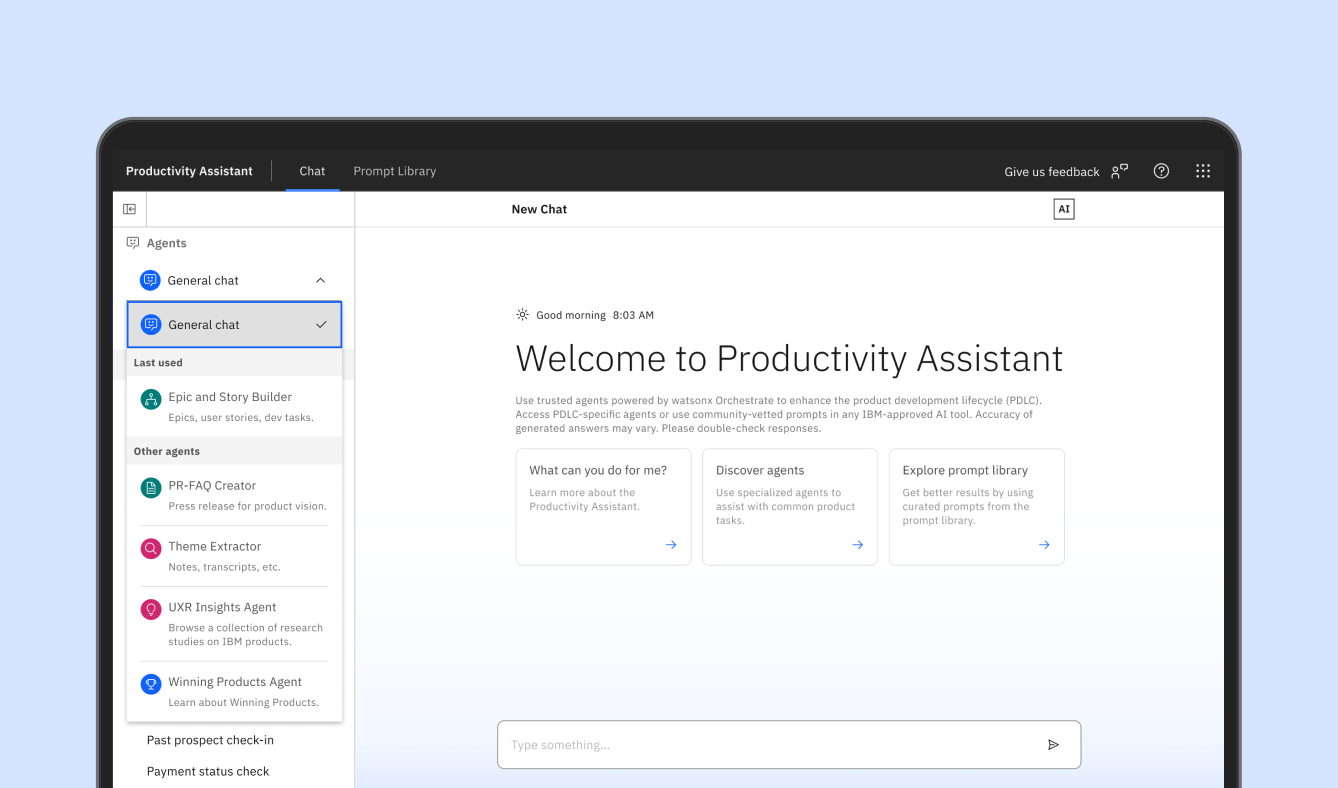
Task: Open Past prospect check-in chat
Action: click(210, 740)
